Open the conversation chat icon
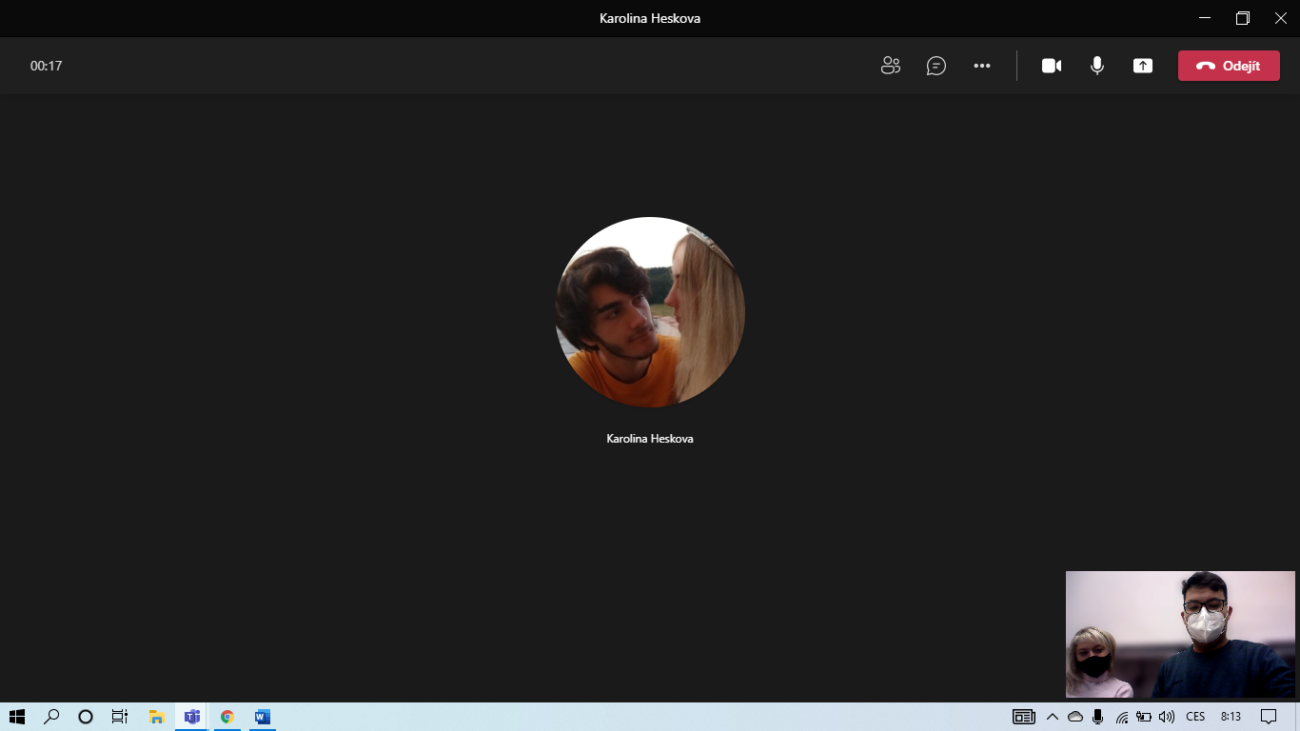Screen dimensions: 1300x731 (x=936, y=66)
